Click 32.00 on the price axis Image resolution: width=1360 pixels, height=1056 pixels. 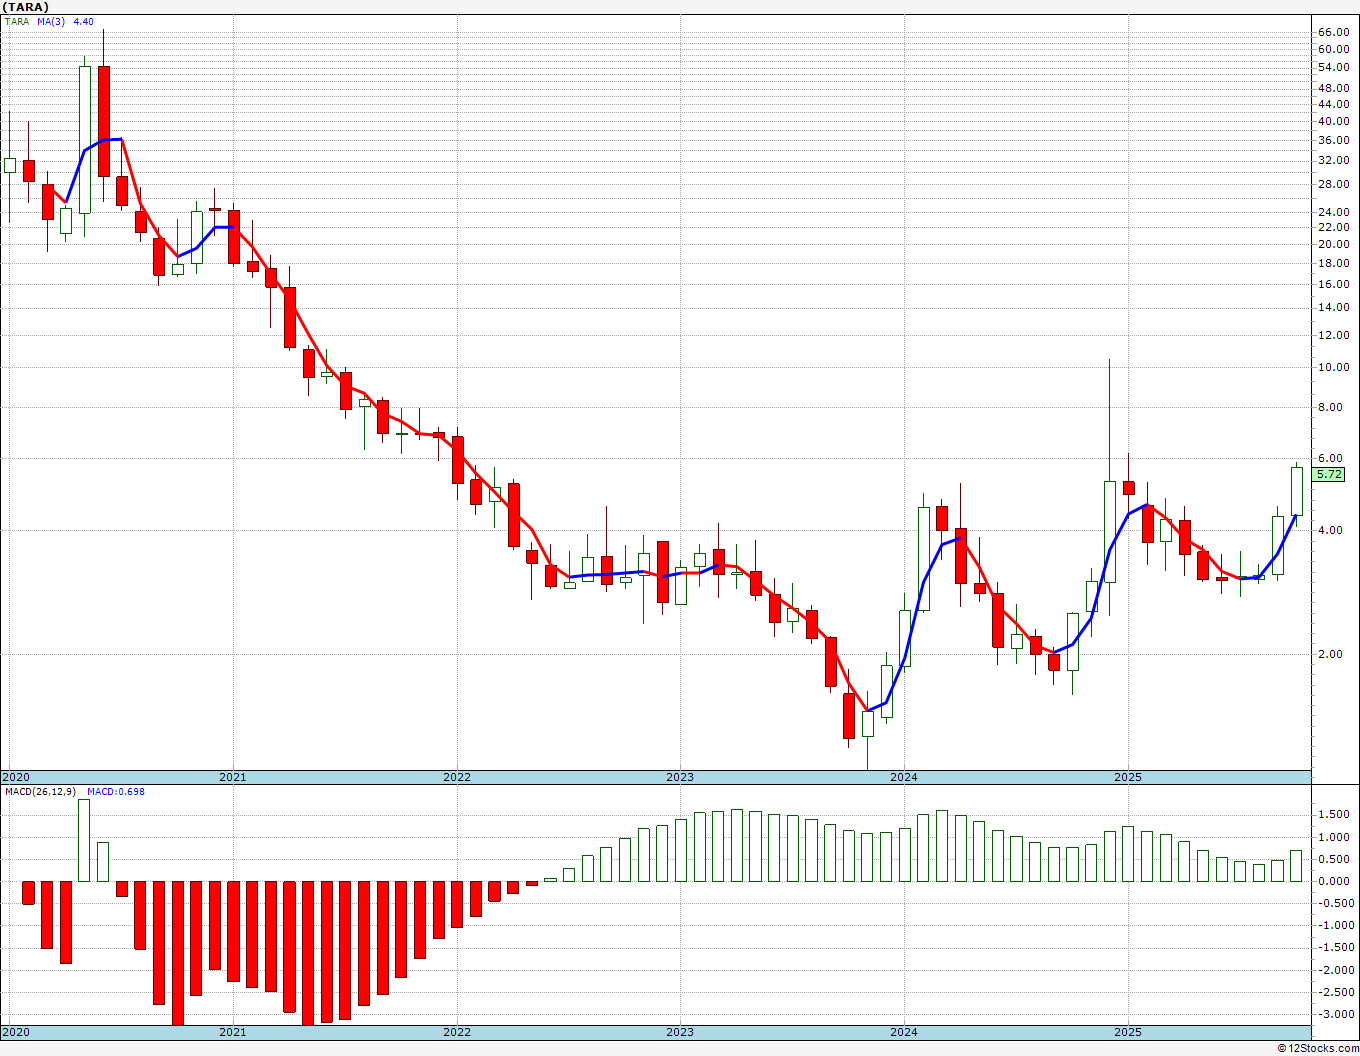[1334, 161]
